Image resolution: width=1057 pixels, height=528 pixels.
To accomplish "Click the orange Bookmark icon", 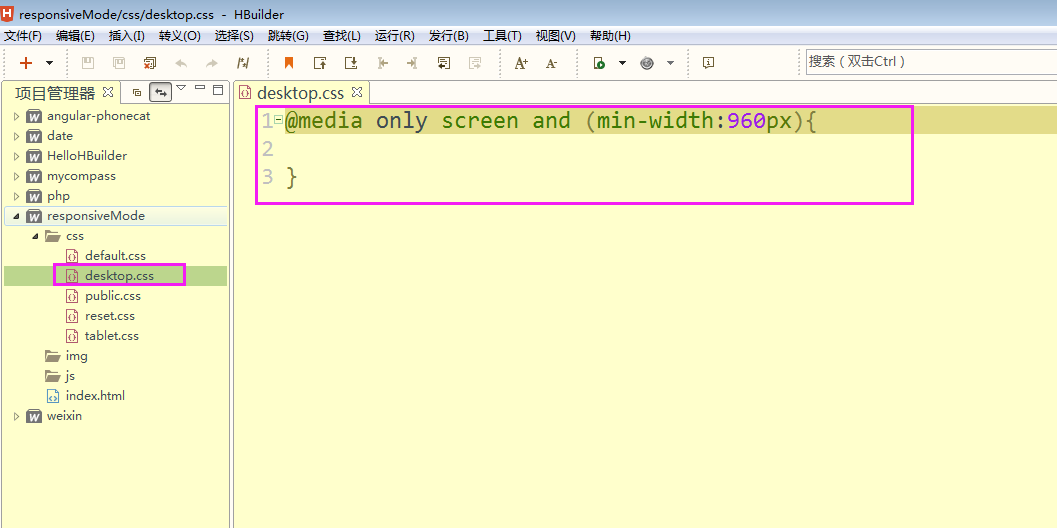I will pos(289,63).
